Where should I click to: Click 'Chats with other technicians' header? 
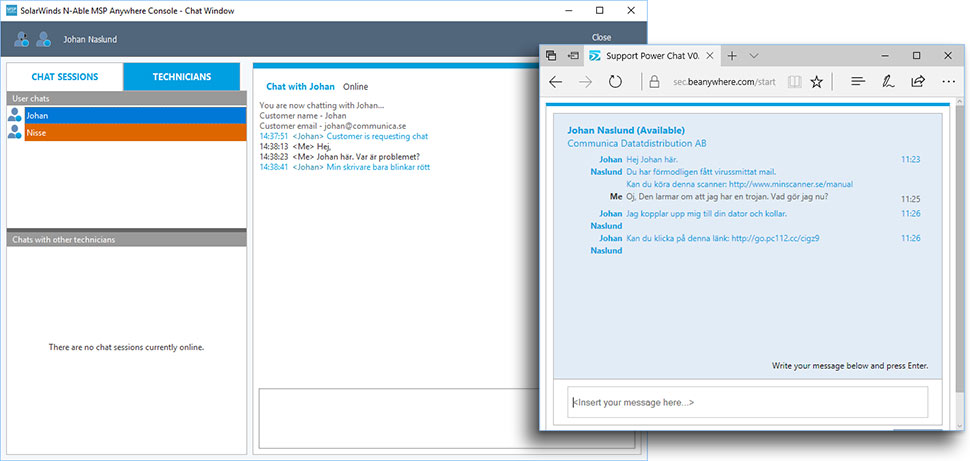point(127,239)
